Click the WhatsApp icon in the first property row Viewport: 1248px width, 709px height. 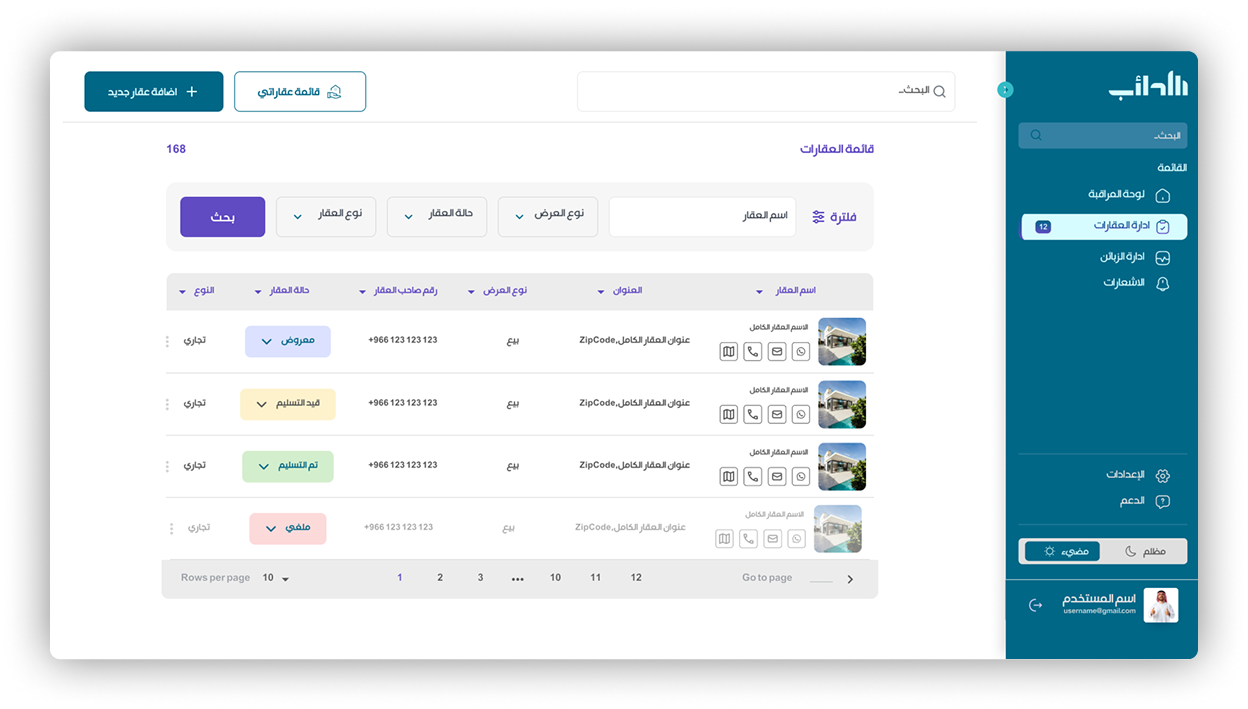pos(801,352)
